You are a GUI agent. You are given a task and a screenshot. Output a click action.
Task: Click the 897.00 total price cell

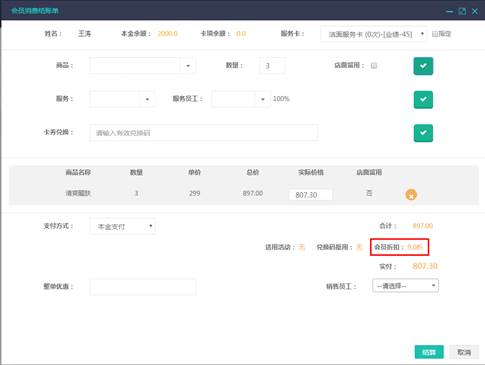click(253, 193)
